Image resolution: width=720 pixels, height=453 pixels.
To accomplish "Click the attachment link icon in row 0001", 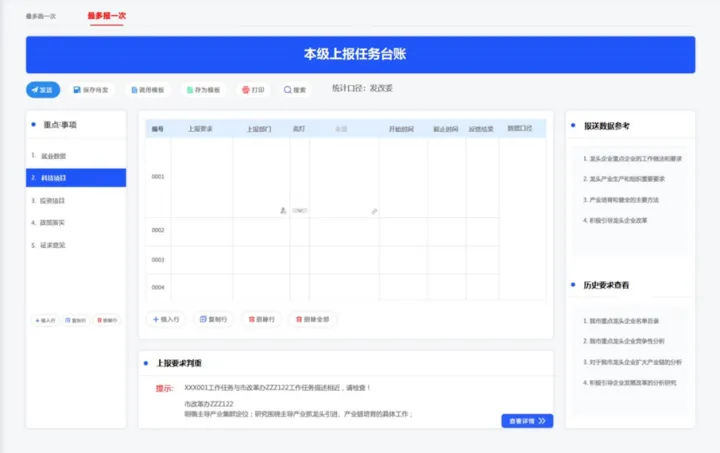I will pos(374,211).
